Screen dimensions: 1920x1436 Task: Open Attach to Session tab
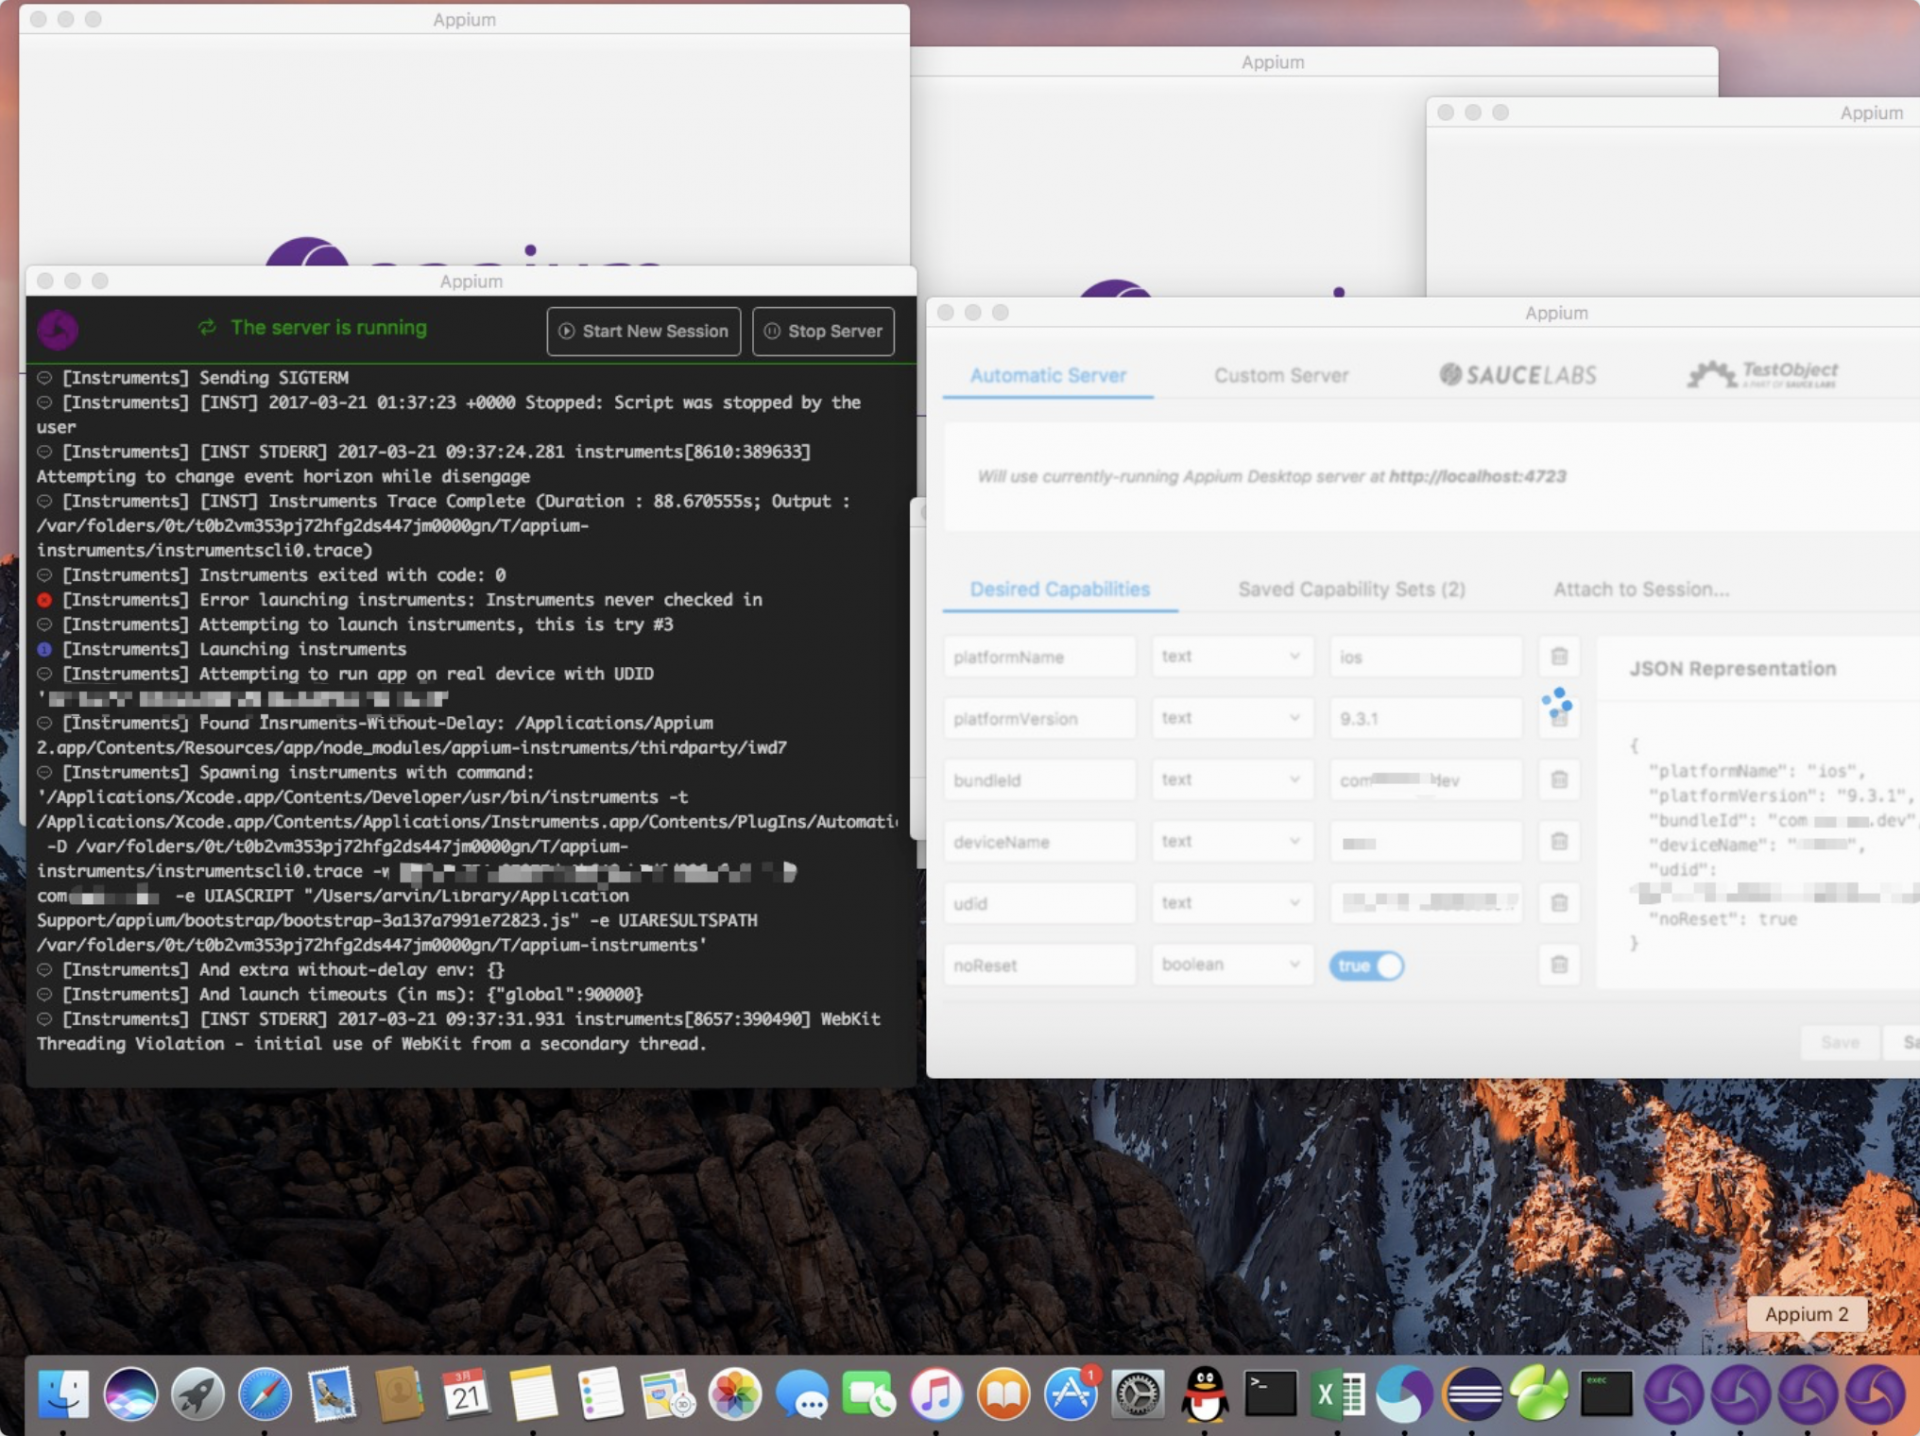point(1640,589)
